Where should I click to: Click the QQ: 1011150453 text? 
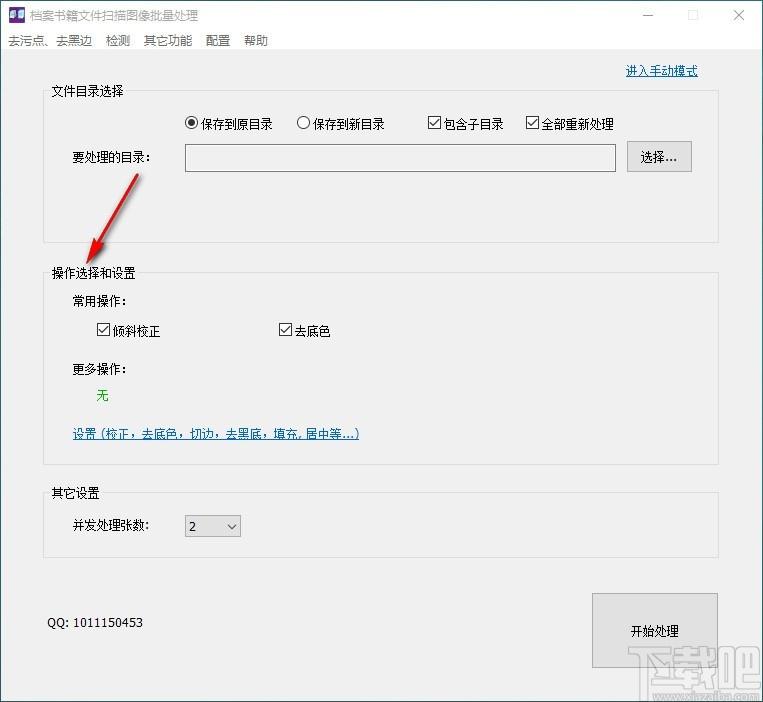tap(95, 623)
